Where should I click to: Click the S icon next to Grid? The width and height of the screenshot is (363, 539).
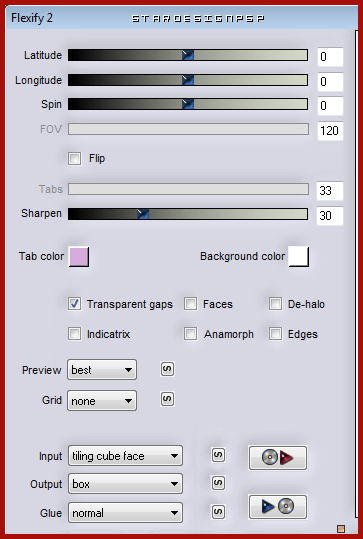[x=167, y=399]
